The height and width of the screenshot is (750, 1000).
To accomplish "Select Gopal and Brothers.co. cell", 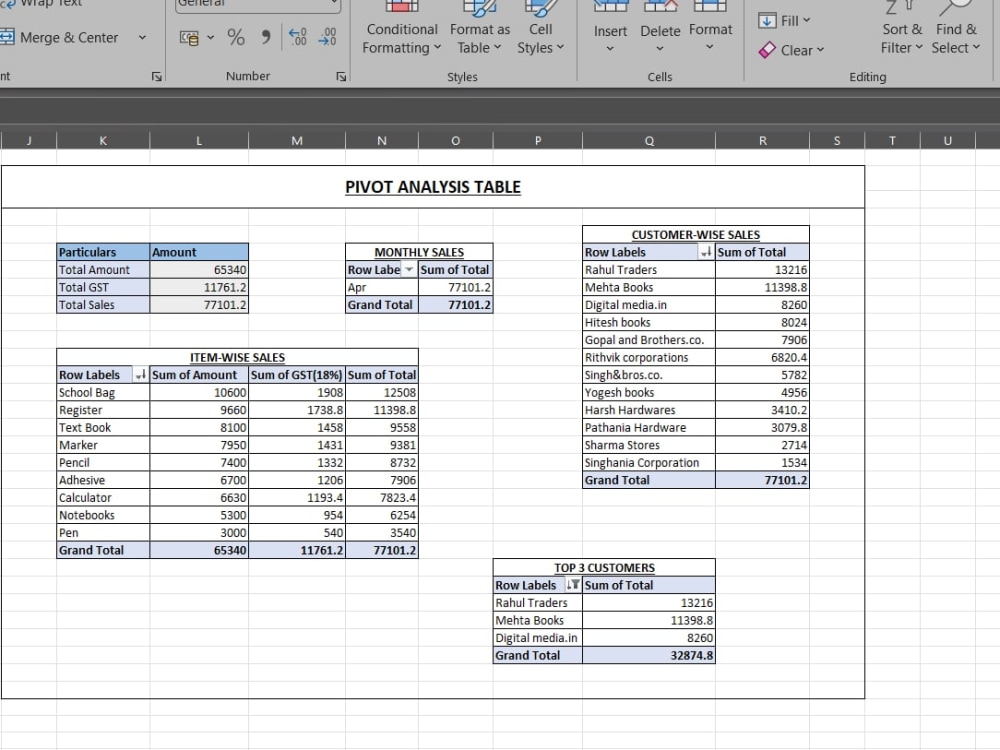I will click(649, 340).
